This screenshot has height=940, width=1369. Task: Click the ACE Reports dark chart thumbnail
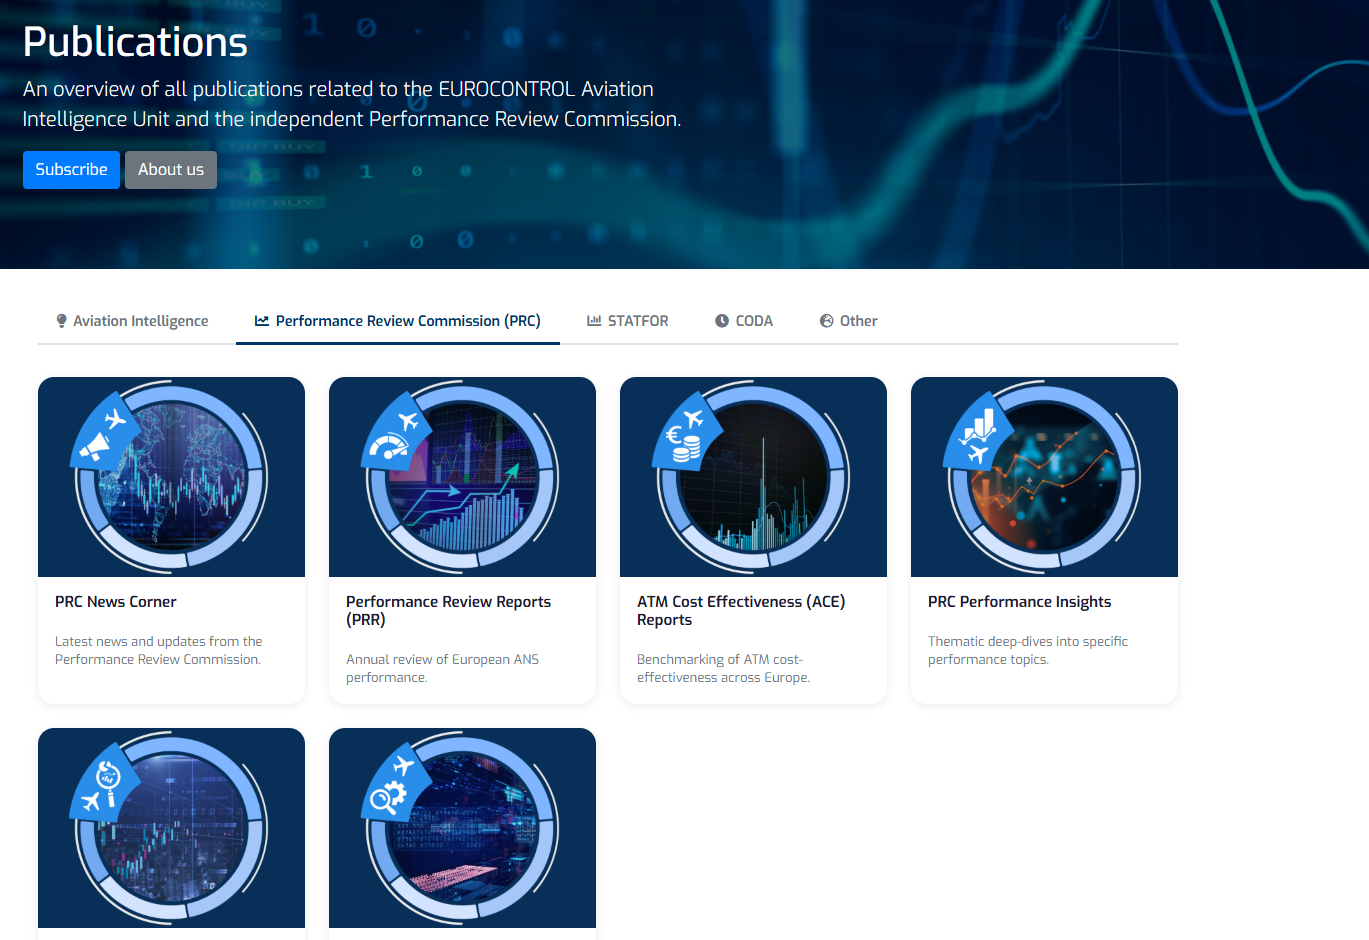click(x=753, y=477)
